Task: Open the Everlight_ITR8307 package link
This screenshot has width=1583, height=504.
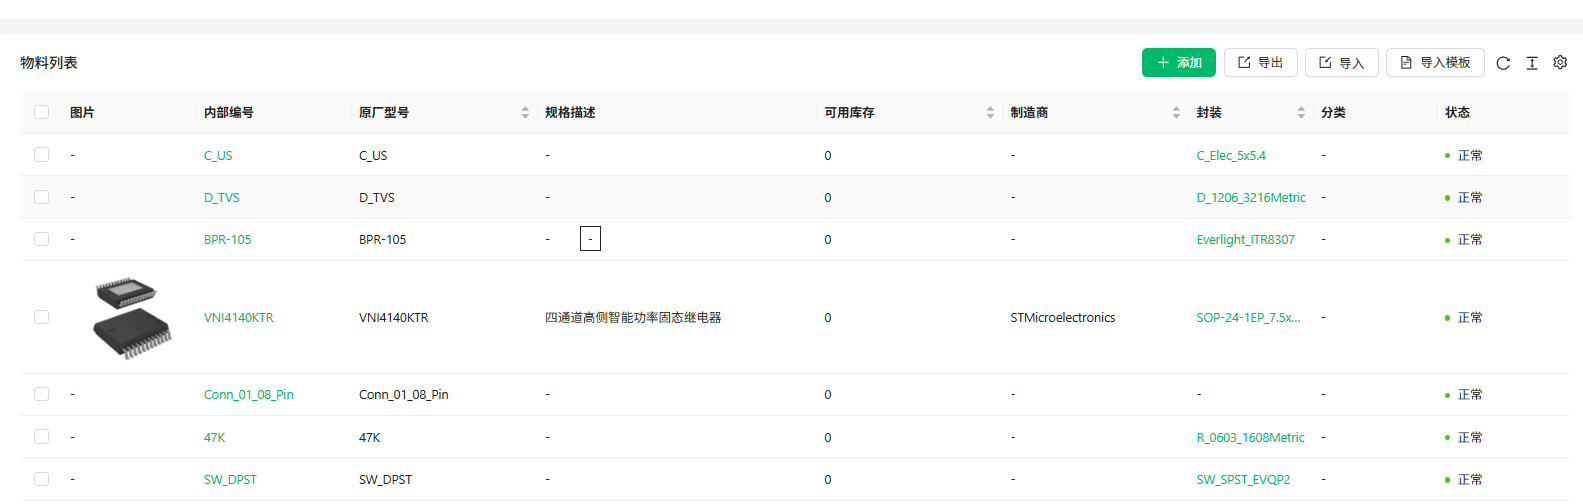Action: (1245, 240)
